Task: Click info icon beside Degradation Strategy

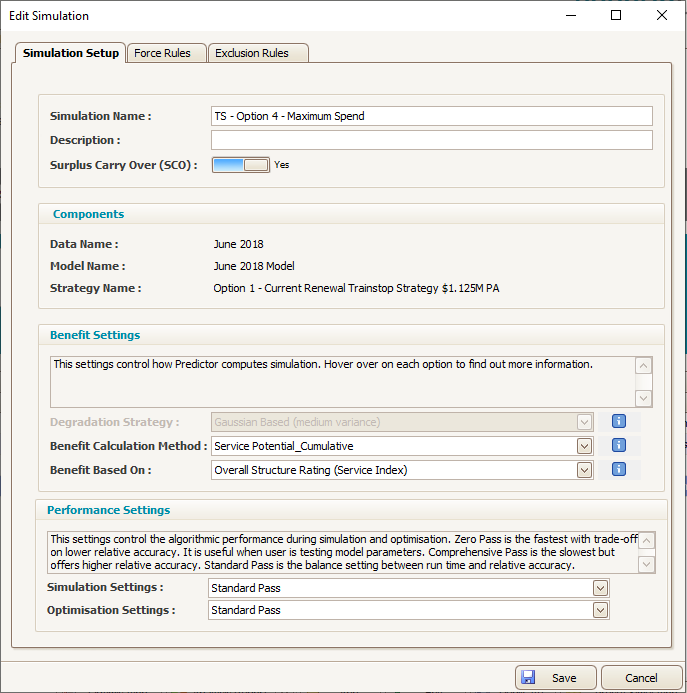Action: [618, 421]
